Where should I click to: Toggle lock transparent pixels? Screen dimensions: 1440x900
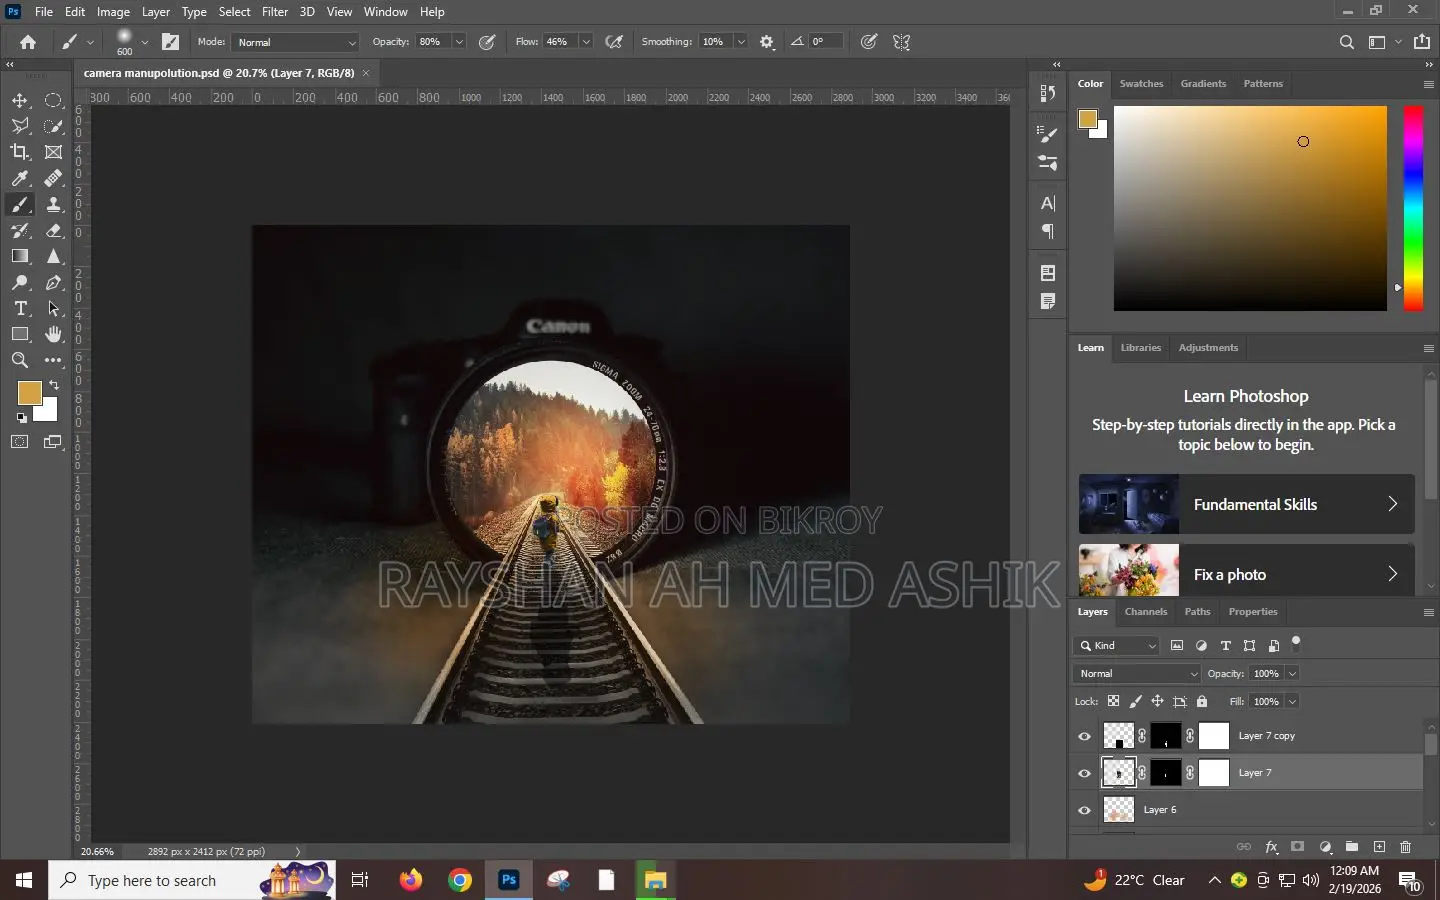1113,701
